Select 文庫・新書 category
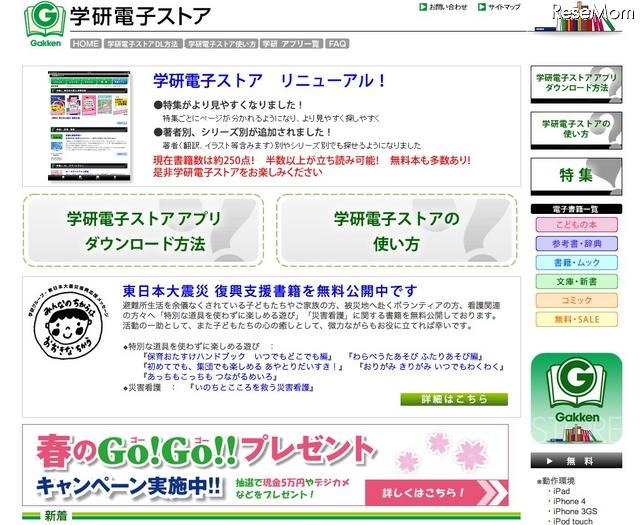640x525 pixels. click(x=576, y=282)
